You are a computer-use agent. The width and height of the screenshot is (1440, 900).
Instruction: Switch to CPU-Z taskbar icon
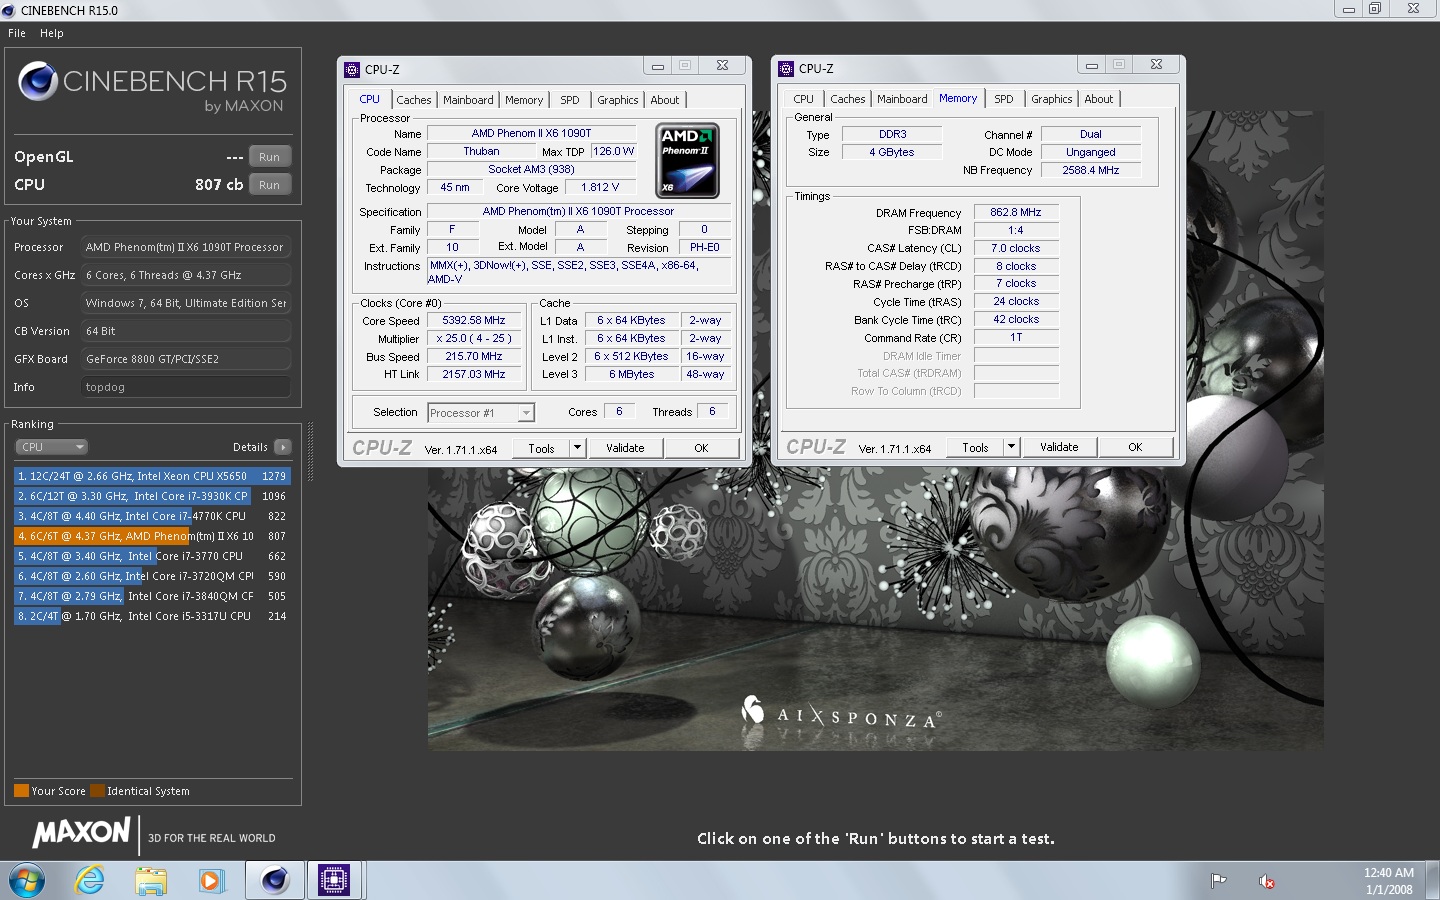point(334,881)
